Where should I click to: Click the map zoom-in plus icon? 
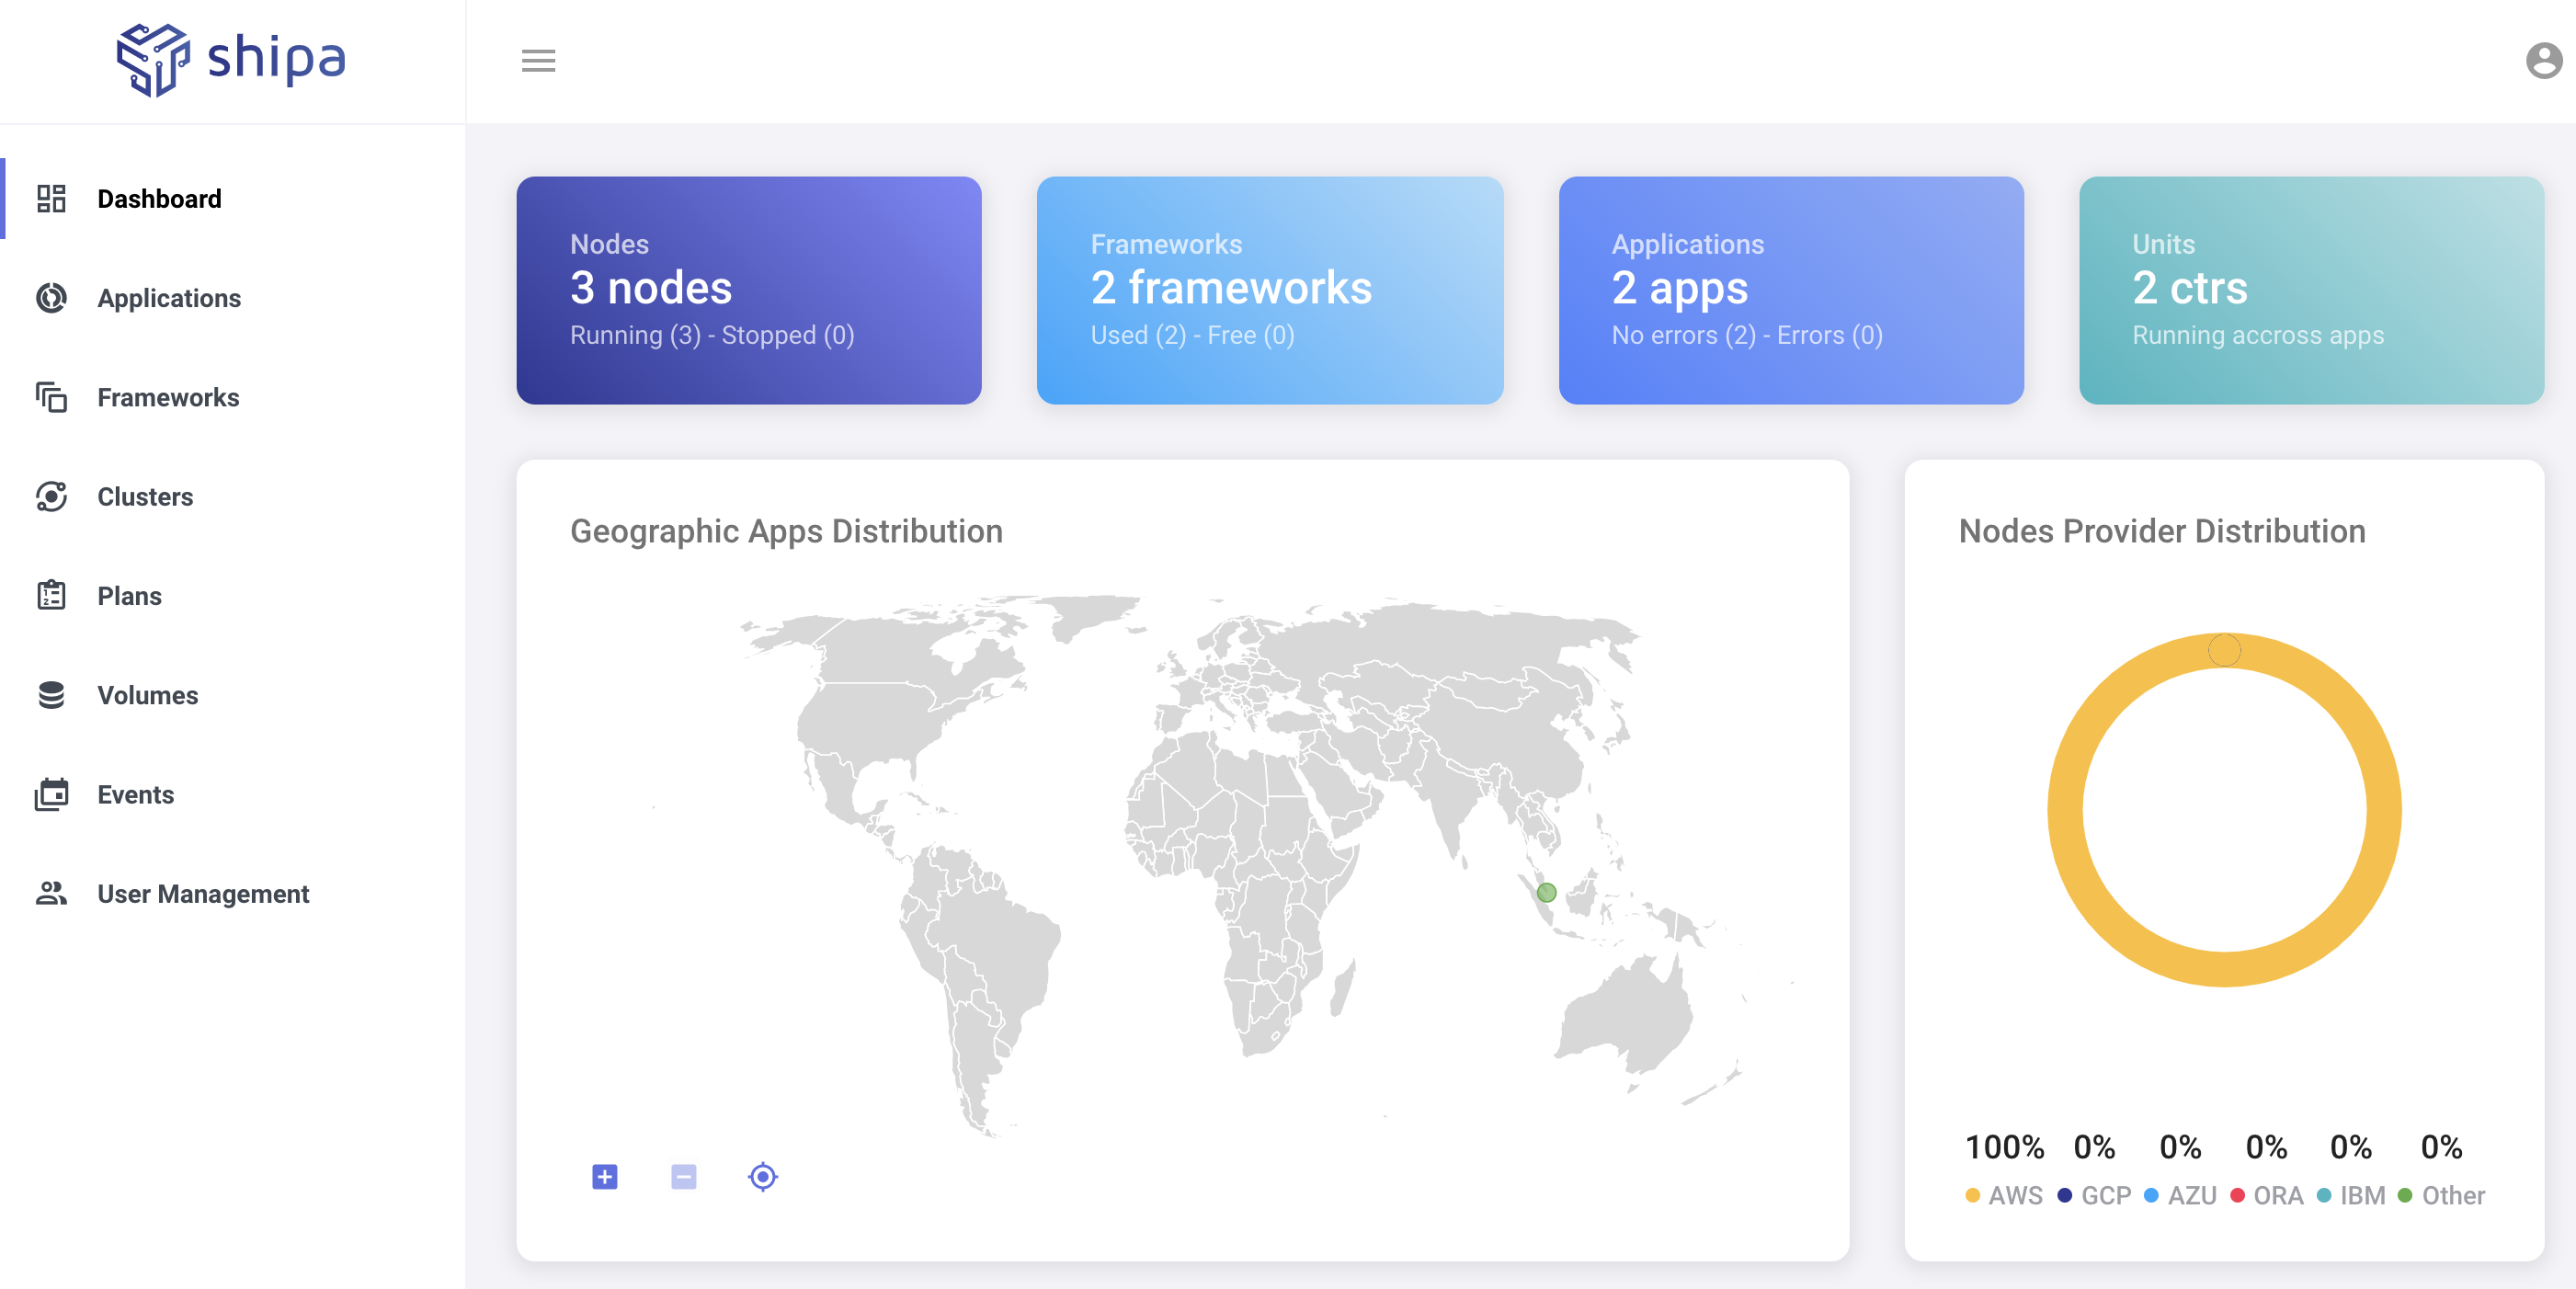pos(604,1176)
